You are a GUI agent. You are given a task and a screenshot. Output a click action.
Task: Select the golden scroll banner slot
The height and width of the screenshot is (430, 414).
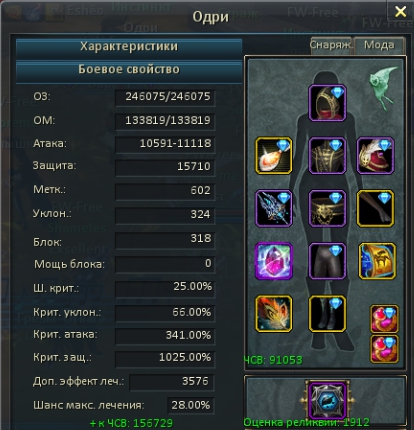pyautogui.click(x=377, y=261)
